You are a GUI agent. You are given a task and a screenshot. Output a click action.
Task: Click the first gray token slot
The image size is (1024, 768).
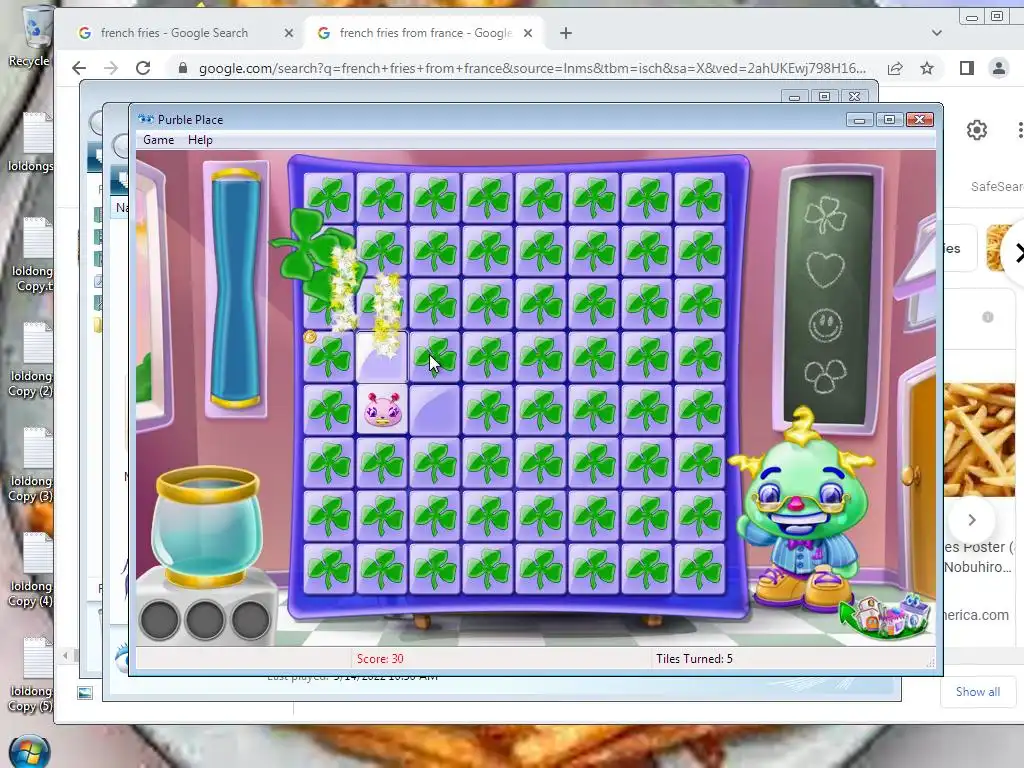160,620
